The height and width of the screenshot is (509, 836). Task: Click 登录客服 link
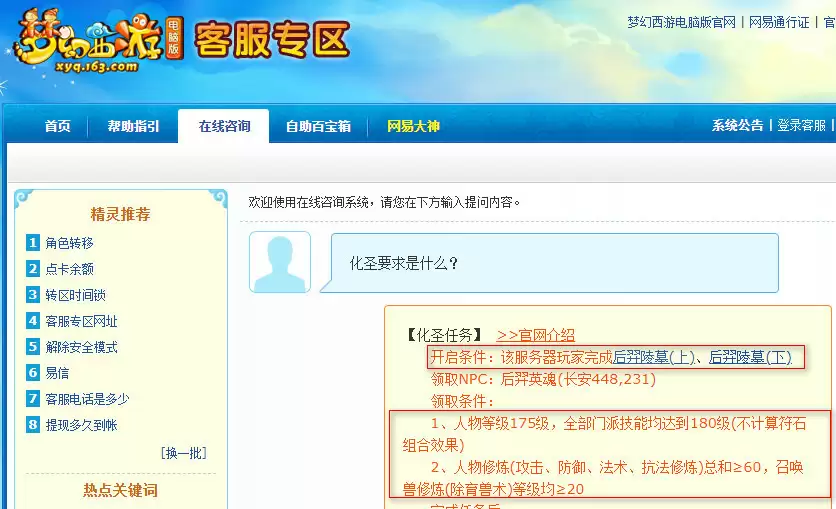coord(801,125)
